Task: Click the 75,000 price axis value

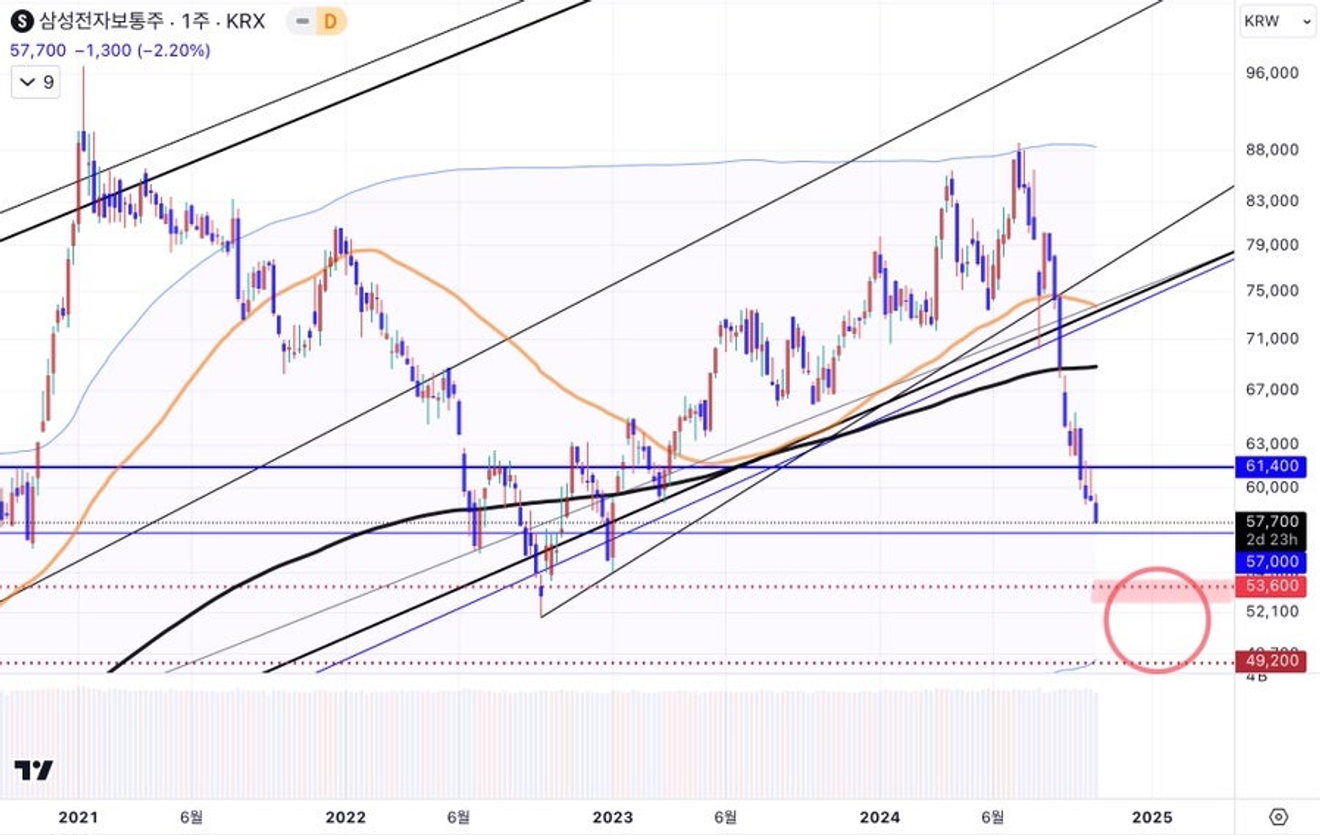Action: point(1270,291)
